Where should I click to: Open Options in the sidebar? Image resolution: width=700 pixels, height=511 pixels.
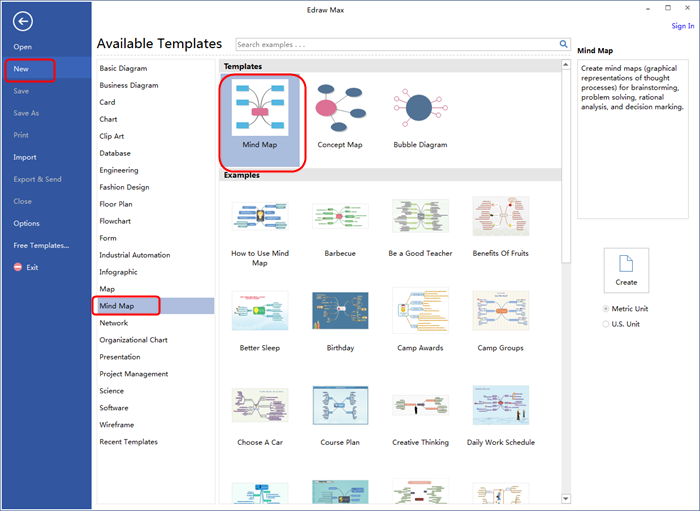point(26,223)
